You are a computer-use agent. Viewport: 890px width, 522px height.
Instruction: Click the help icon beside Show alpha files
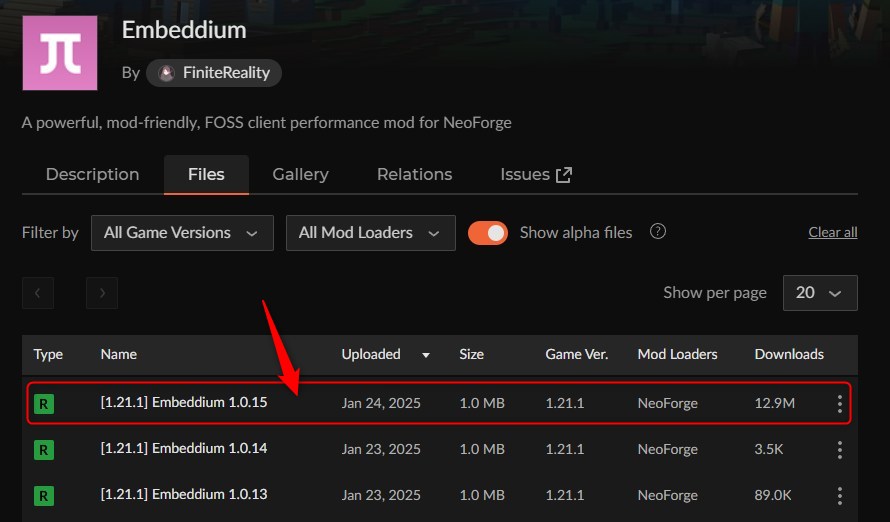[x=657, y=231]
